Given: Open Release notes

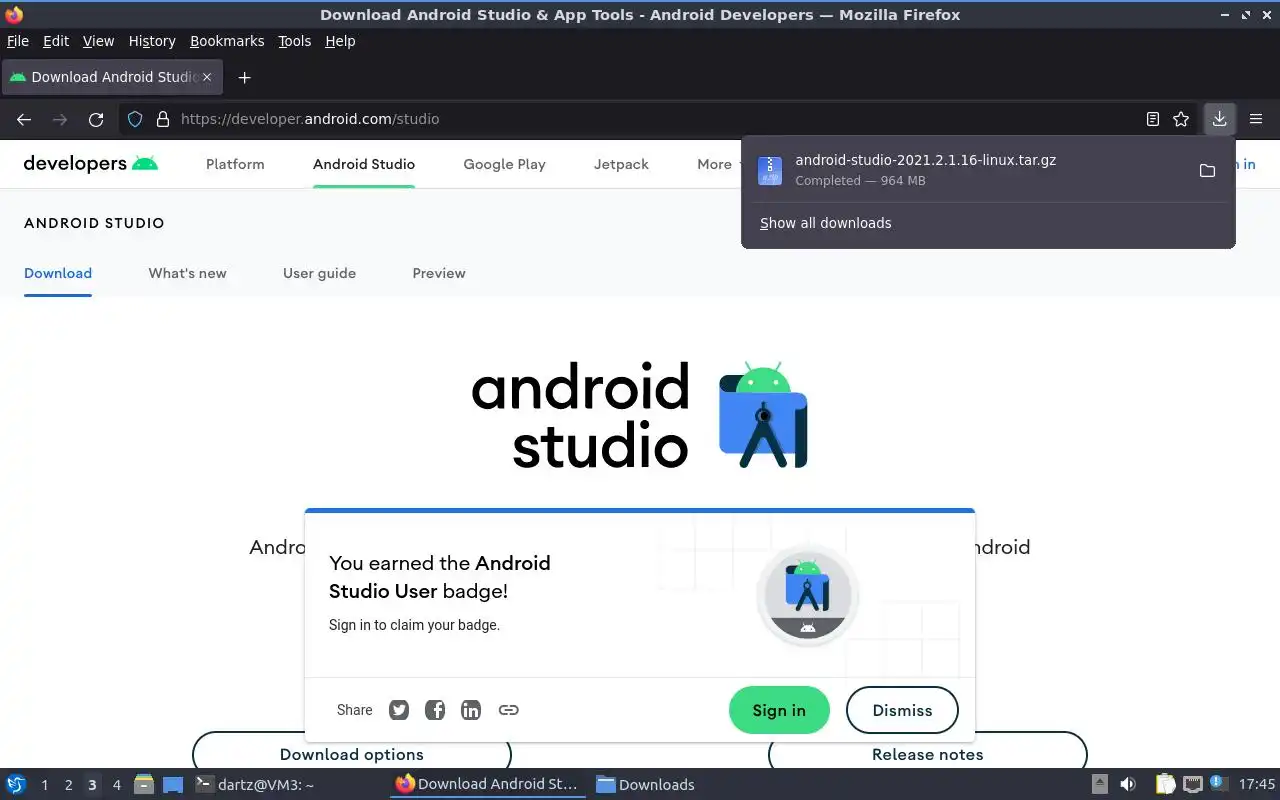Looking at the screenshot, I should coord(927,752).
